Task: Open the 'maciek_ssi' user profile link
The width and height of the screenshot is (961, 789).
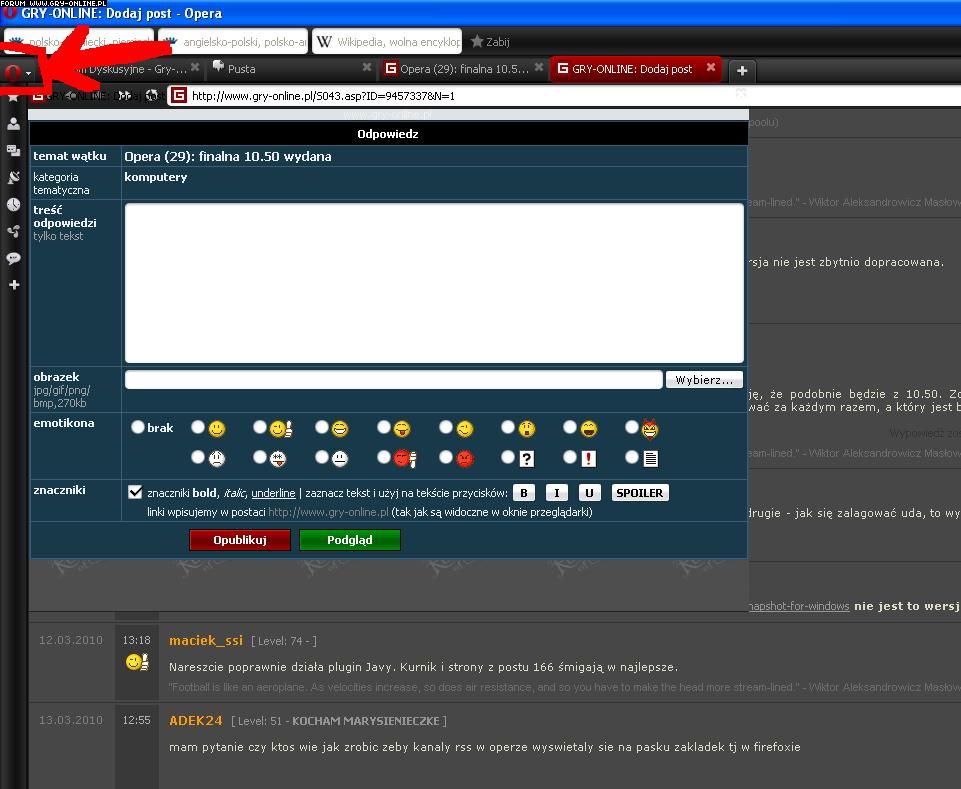Action: click(x=206, y=640)
